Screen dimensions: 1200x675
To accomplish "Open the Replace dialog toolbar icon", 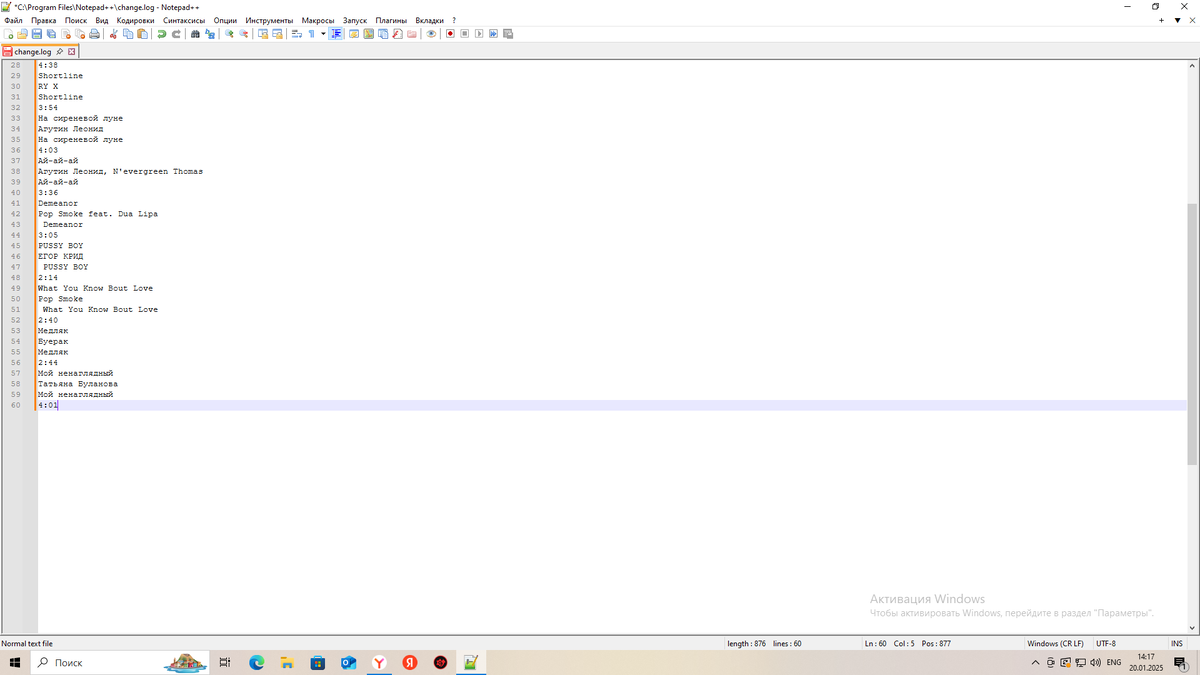I will (210, 34).
